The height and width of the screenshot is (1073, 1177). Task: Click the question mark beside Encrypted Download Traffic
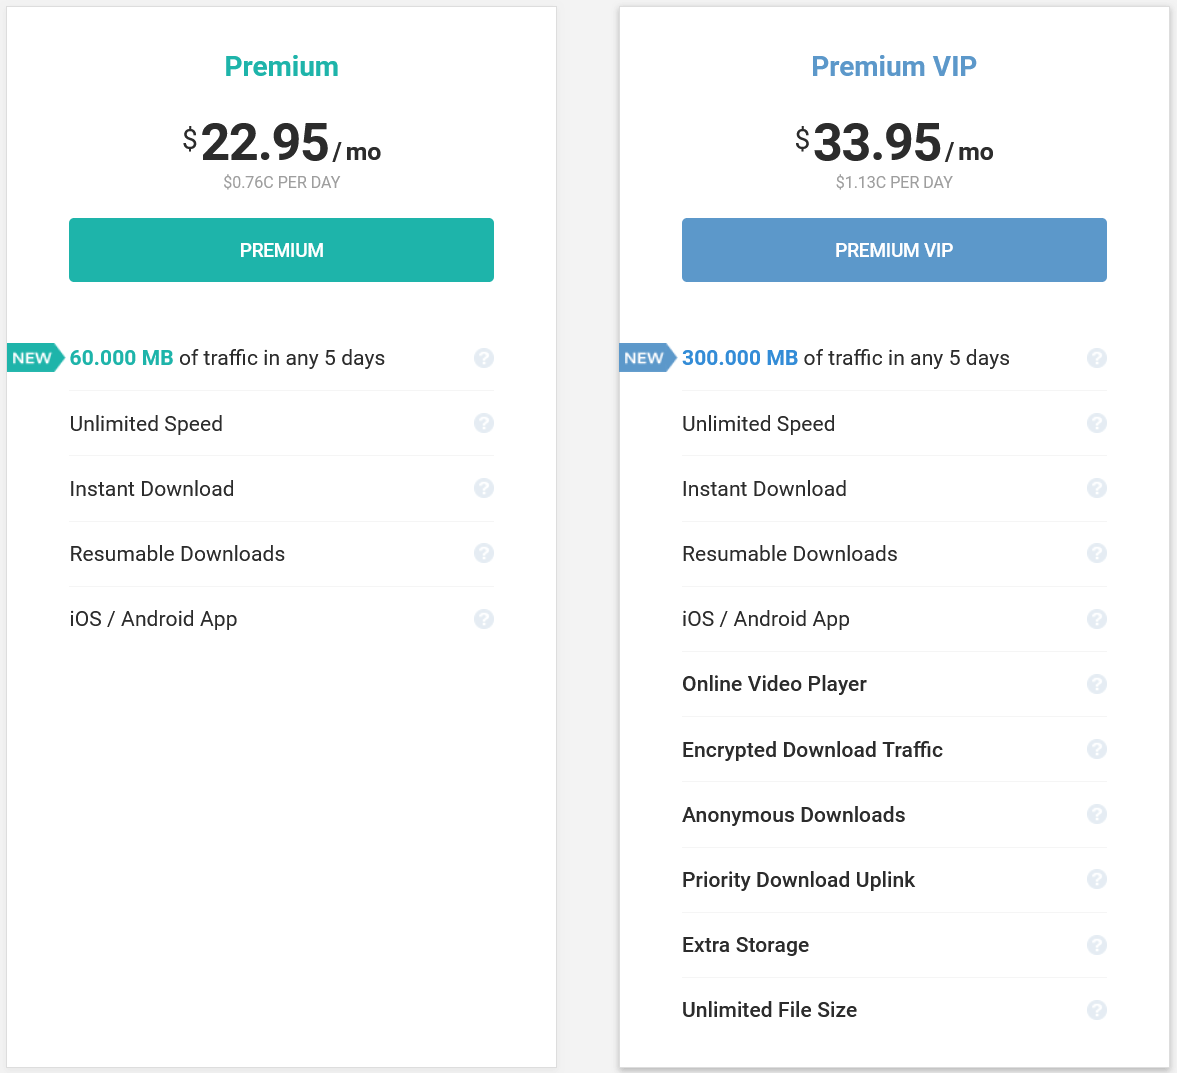1097,749
